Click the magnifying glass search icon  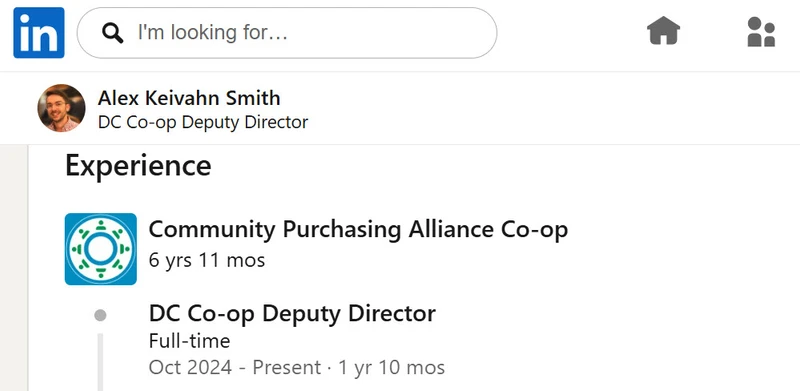(x=112, y=33)
